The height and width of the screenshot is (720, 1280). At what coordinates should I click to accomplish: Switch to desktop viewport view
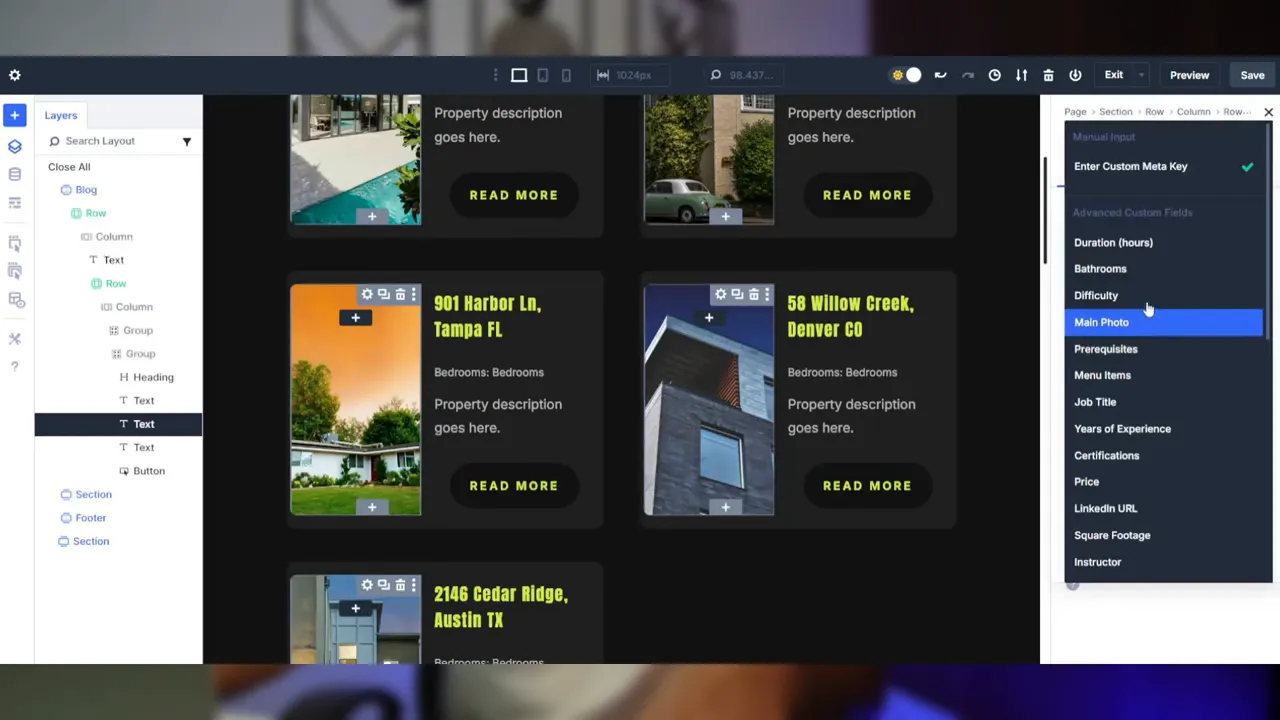518,75
